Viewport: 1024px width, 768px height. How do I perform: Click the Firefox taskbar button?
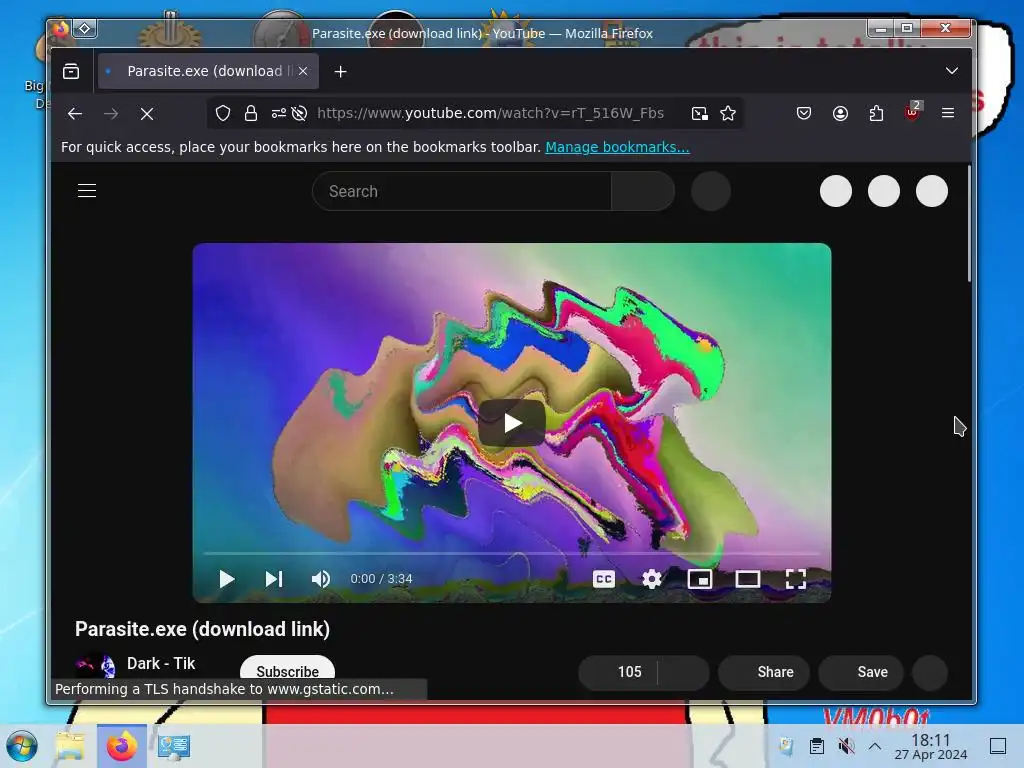point(122,746)
